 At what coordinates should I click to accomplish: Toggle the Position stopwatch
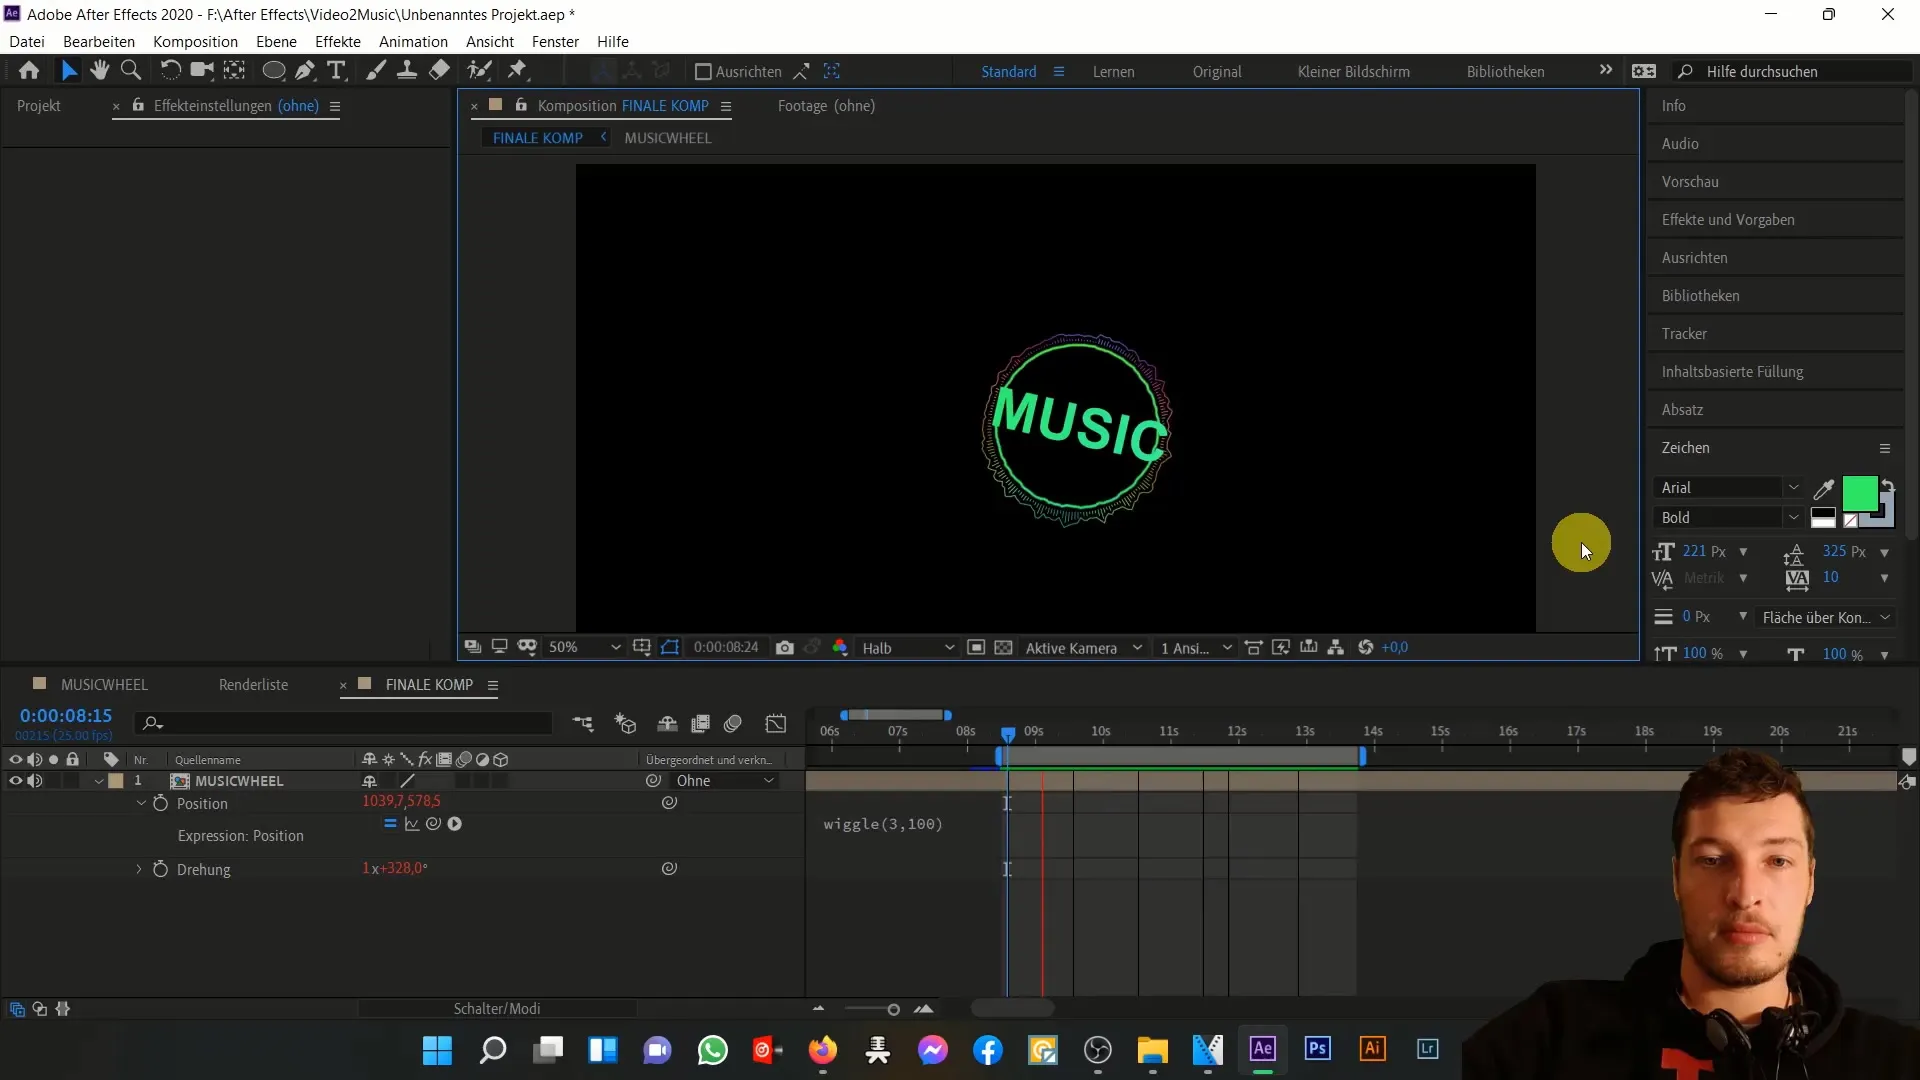coord(160,803)
